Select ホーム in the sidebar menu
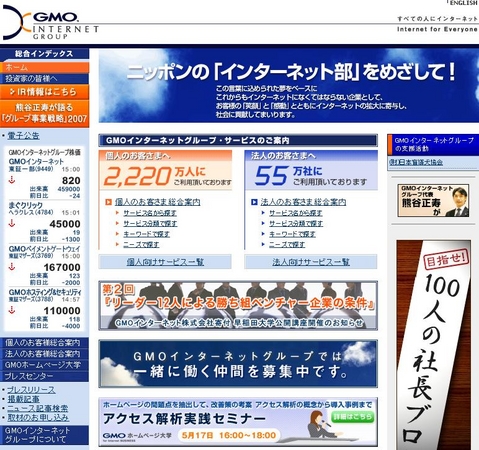 pos(44,67)
